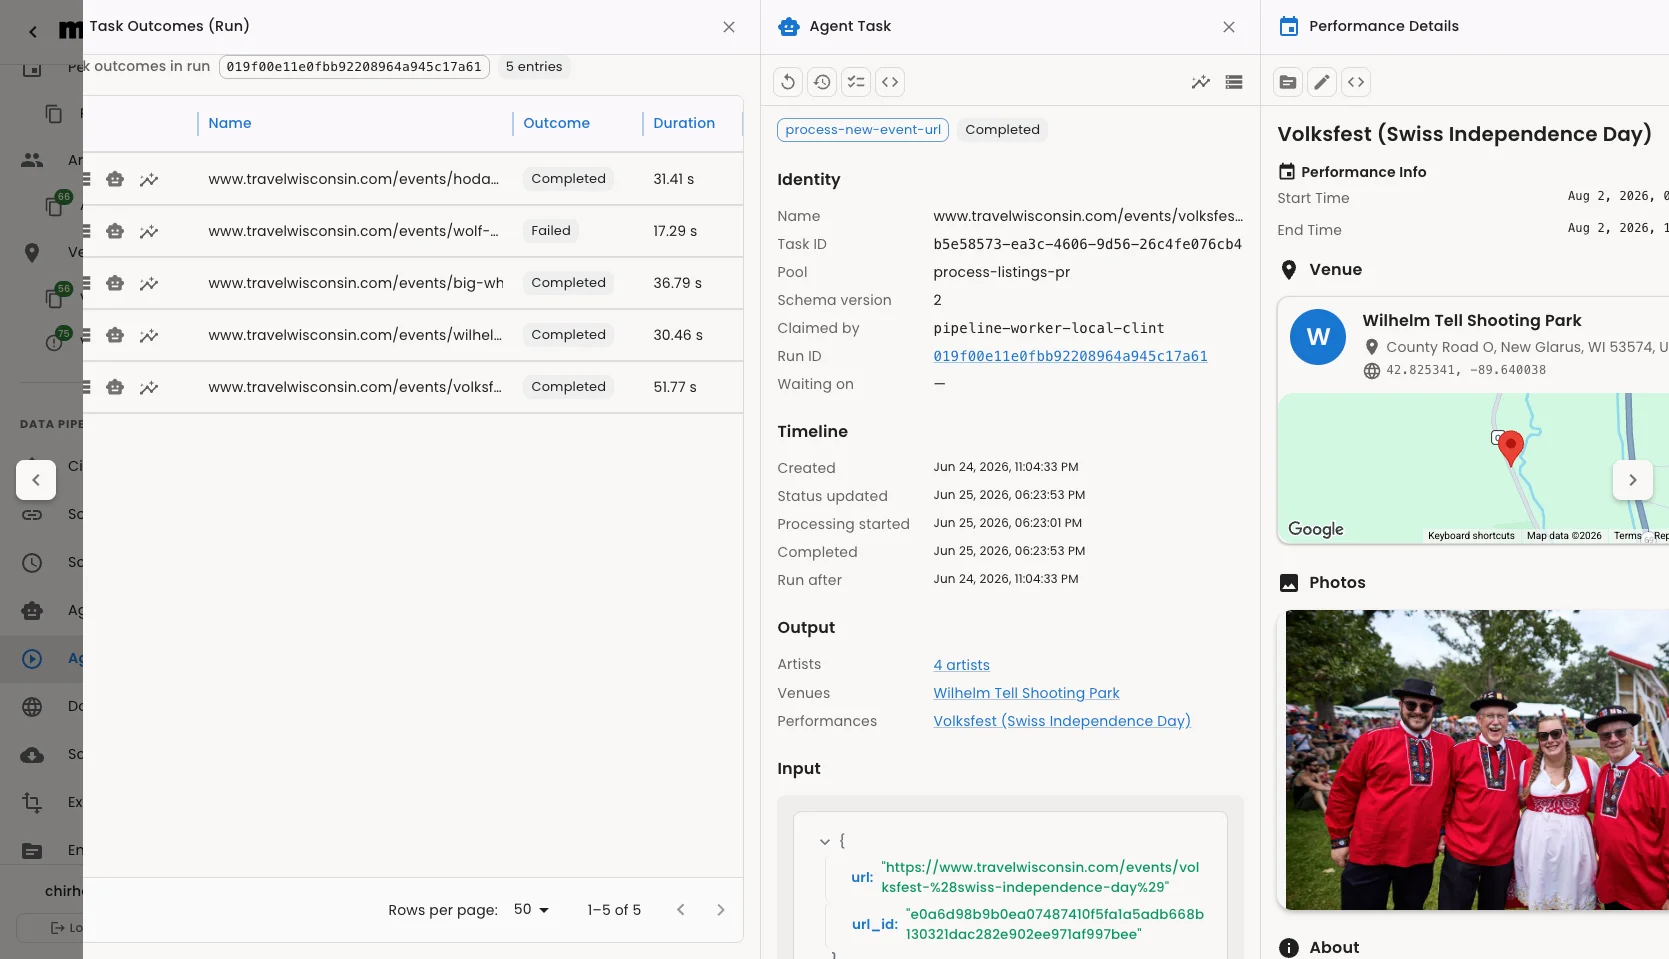Click the chart icon in the wolf- row

coord(149,231)
